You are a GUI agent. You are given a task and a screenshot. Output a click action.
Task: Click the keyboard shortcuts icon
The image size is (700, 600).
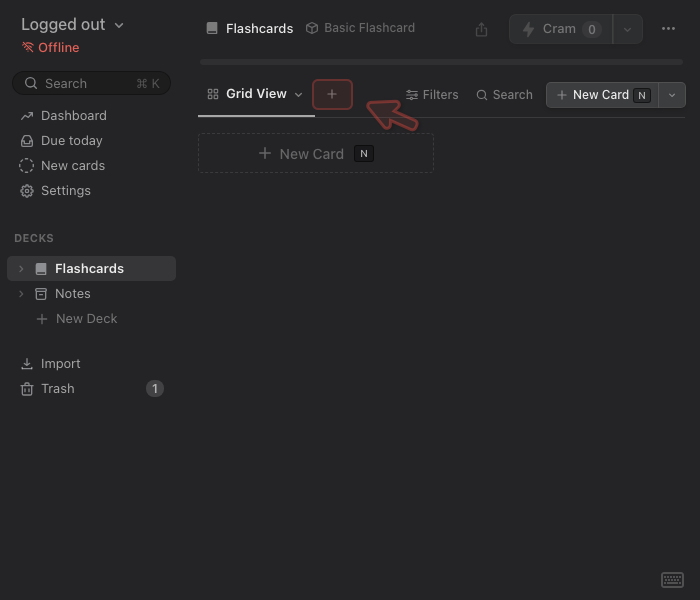click(672, 580)
